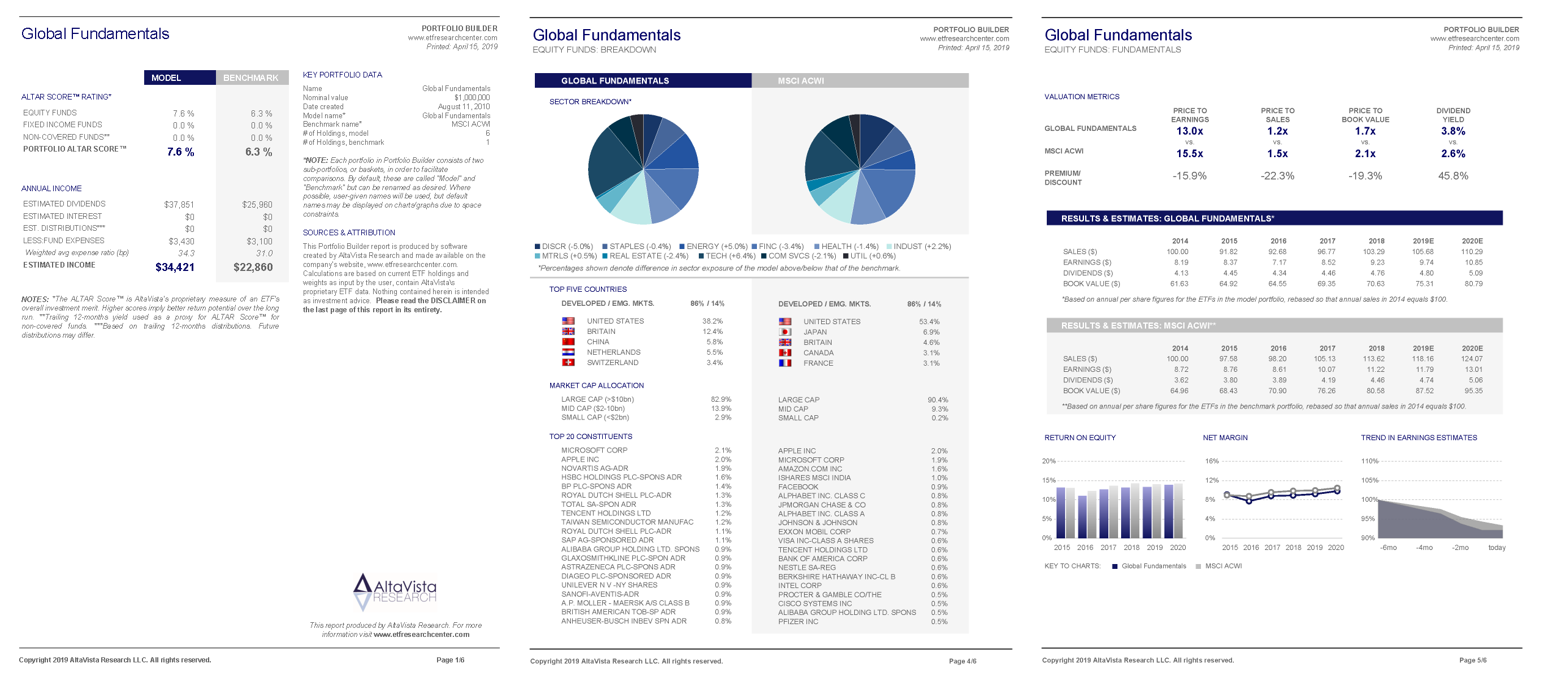This screenshot has height=673, width=1541.
Task: Select the Netherlands flag icon
Action: click(569, 352)
